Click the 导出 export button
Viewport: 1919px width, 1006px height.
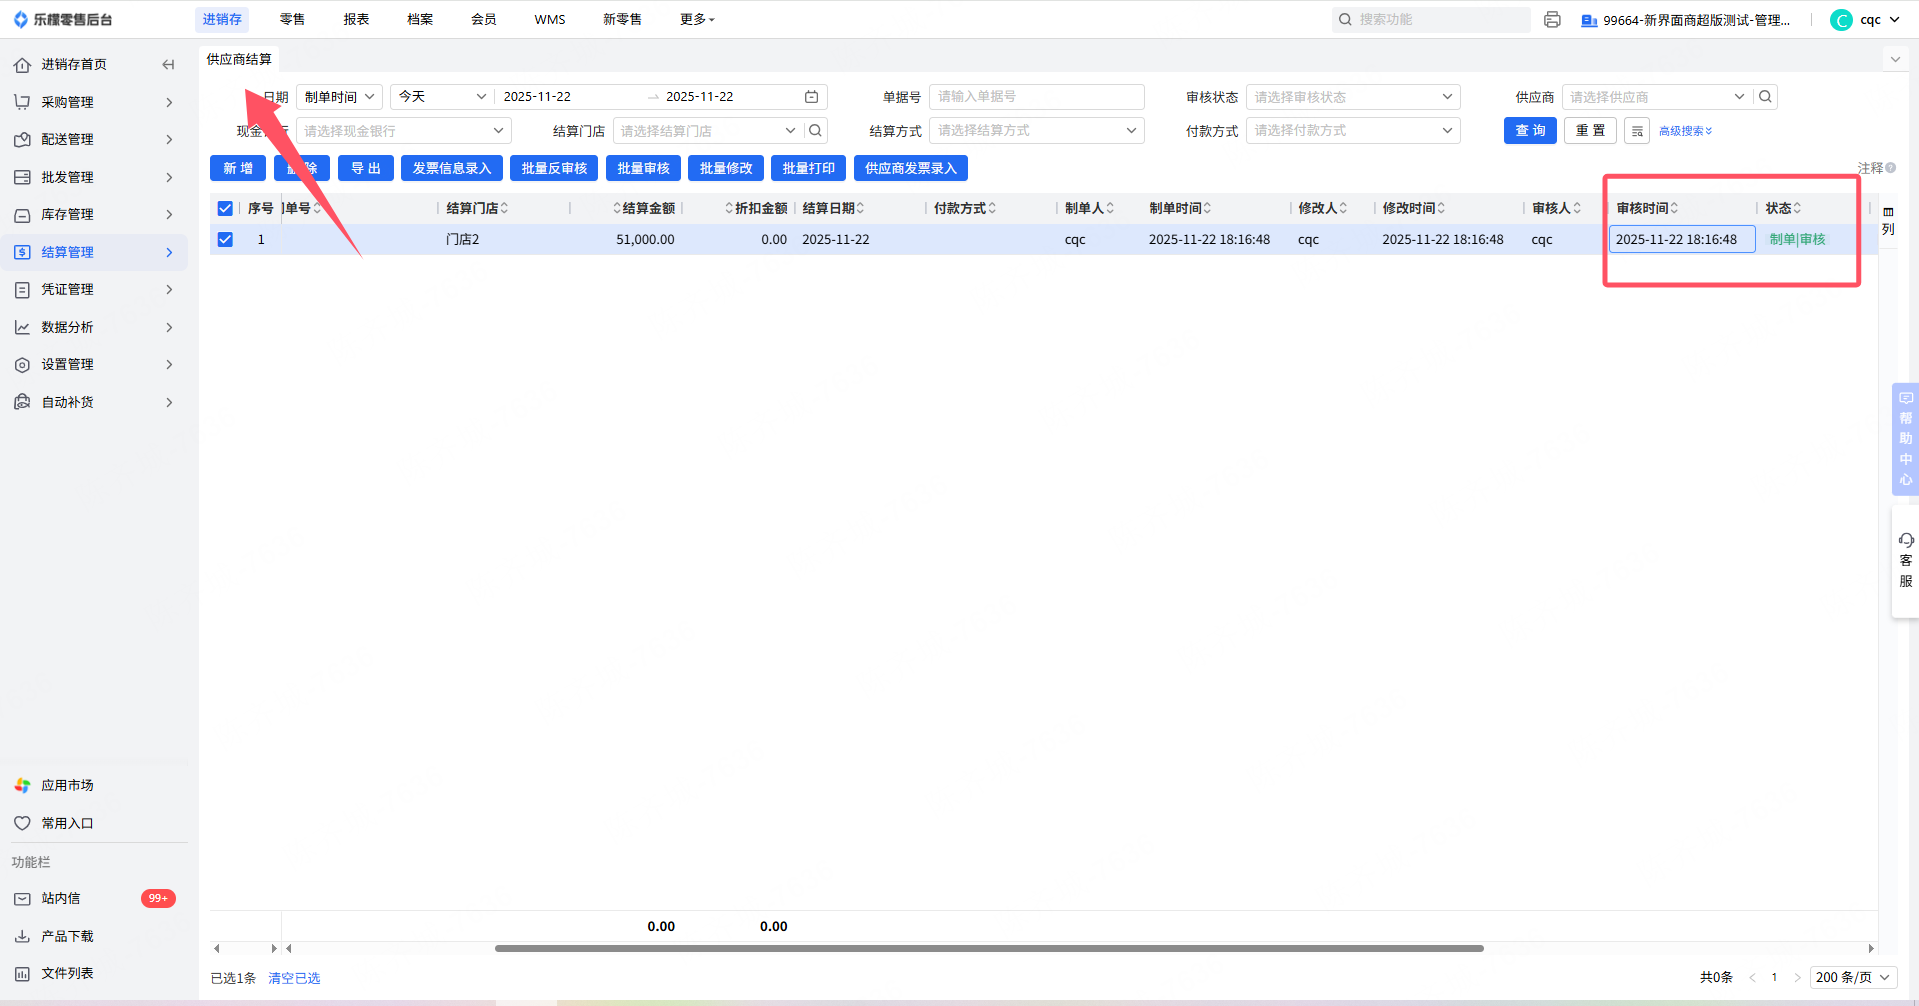point(366,169)
